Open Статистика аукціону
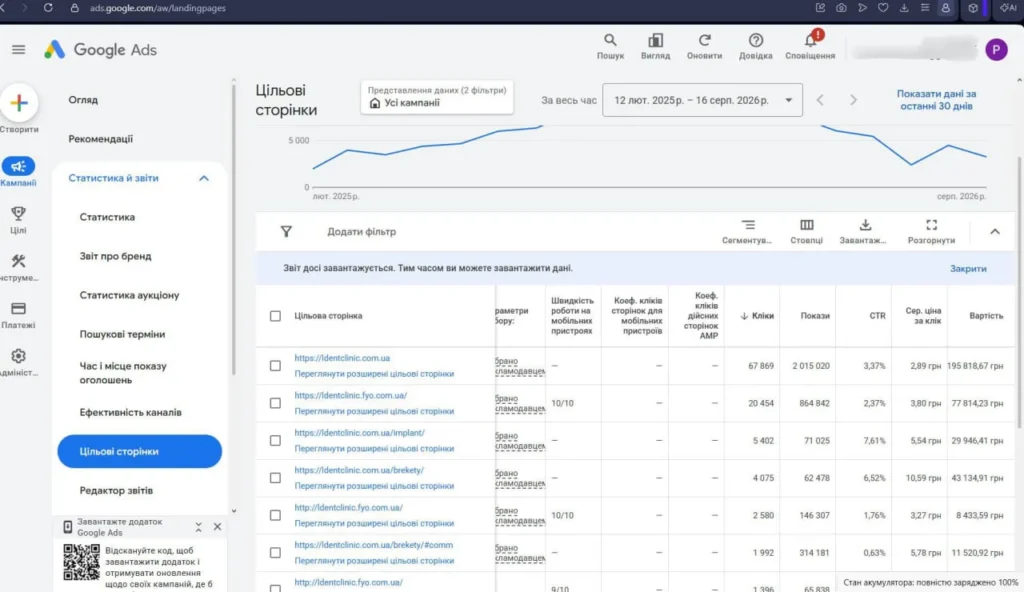 point(129,295)
